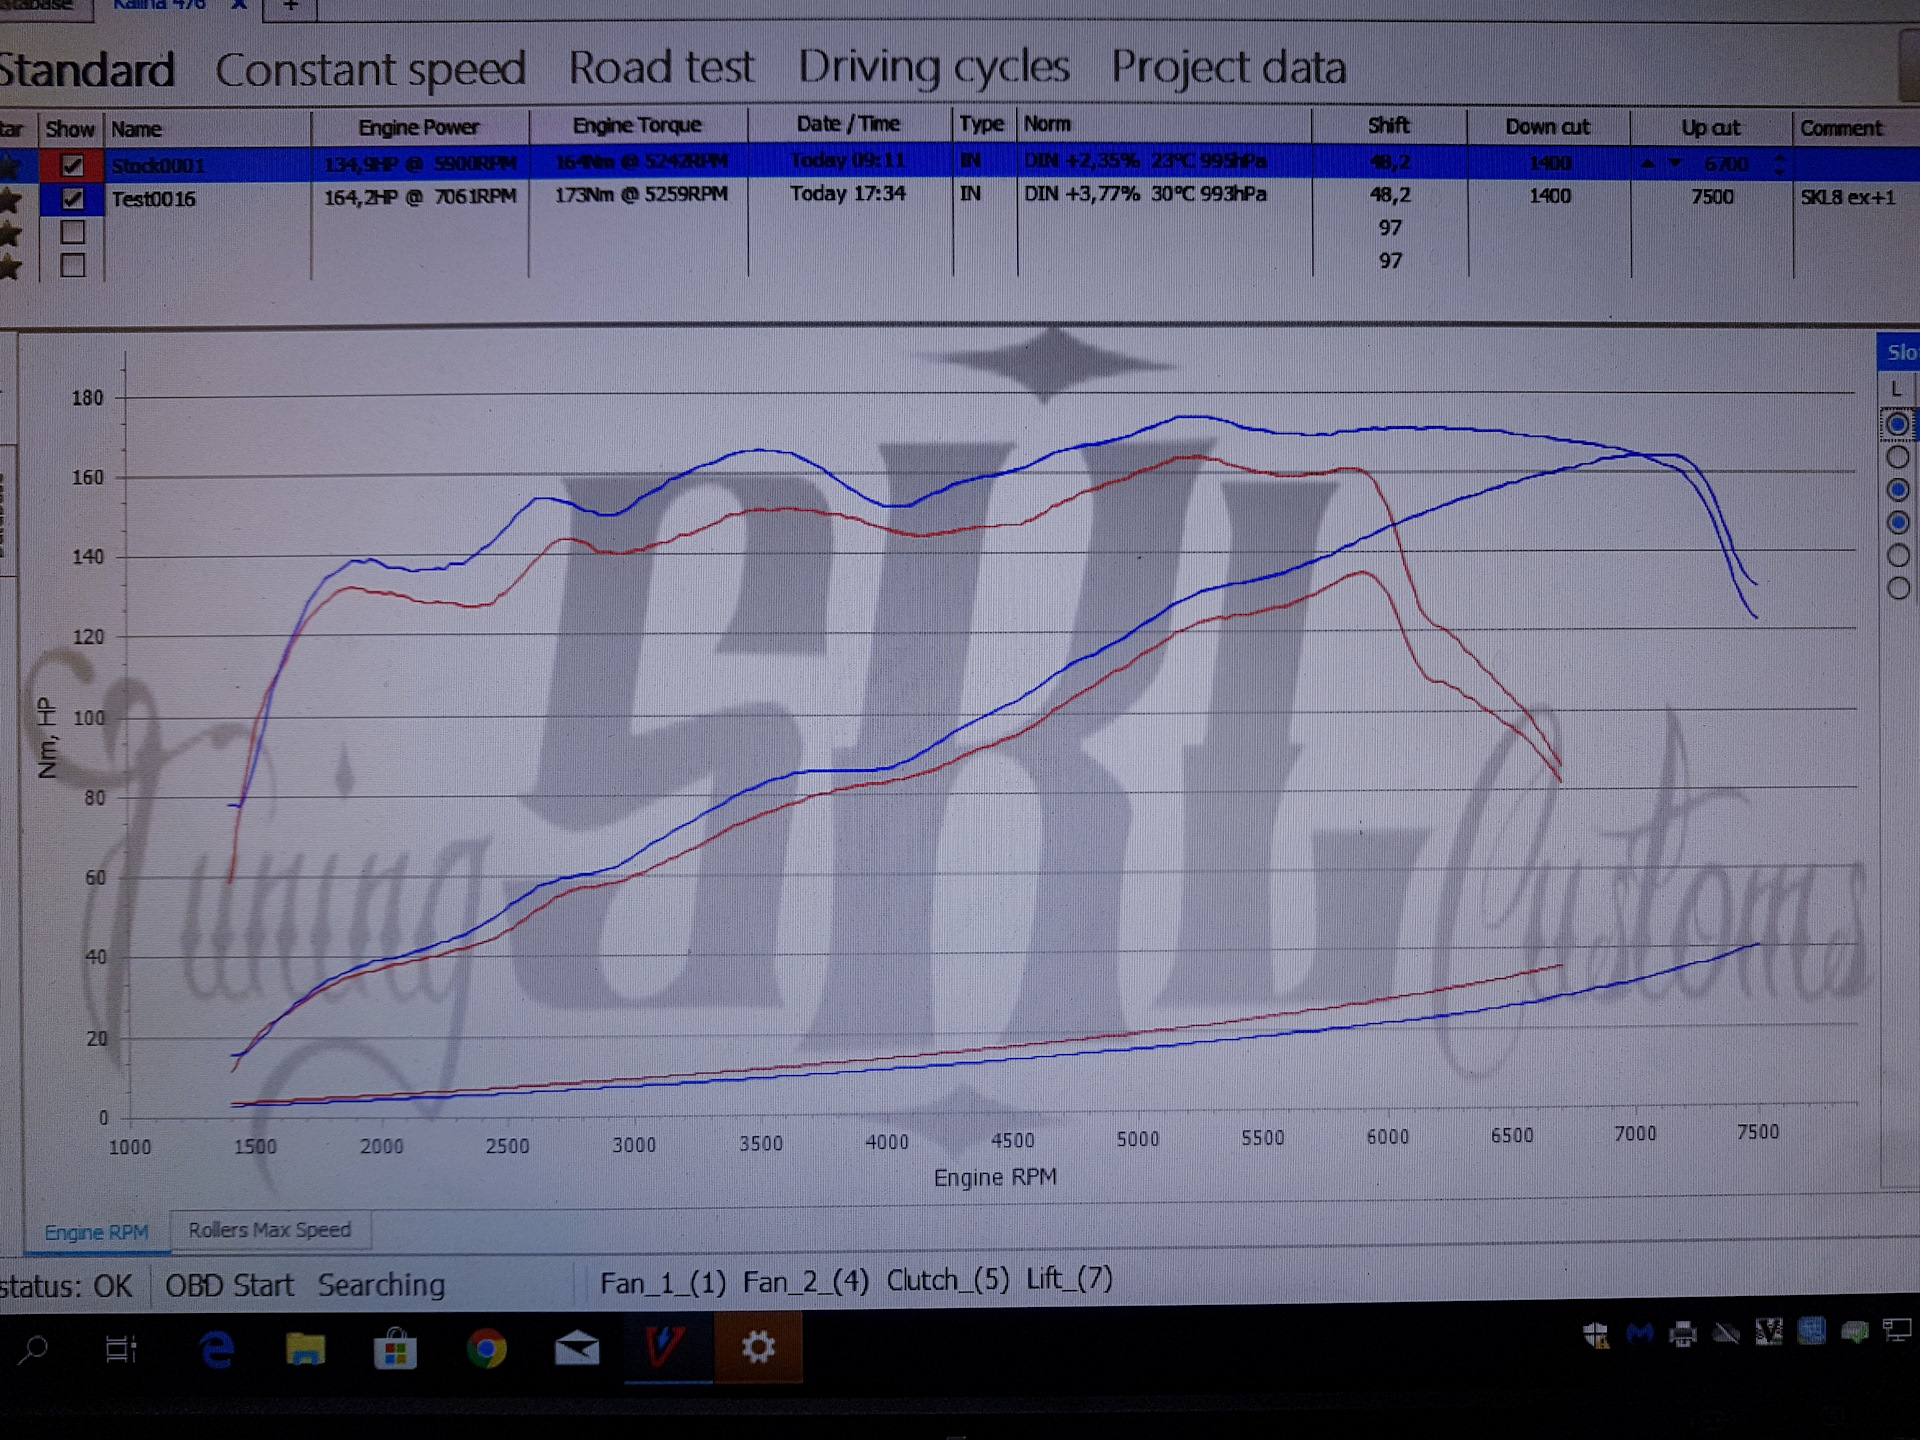Uncheck the Show box for Stock0001
This screenshot has width=1920, height=1440.
tap(72, 165)
